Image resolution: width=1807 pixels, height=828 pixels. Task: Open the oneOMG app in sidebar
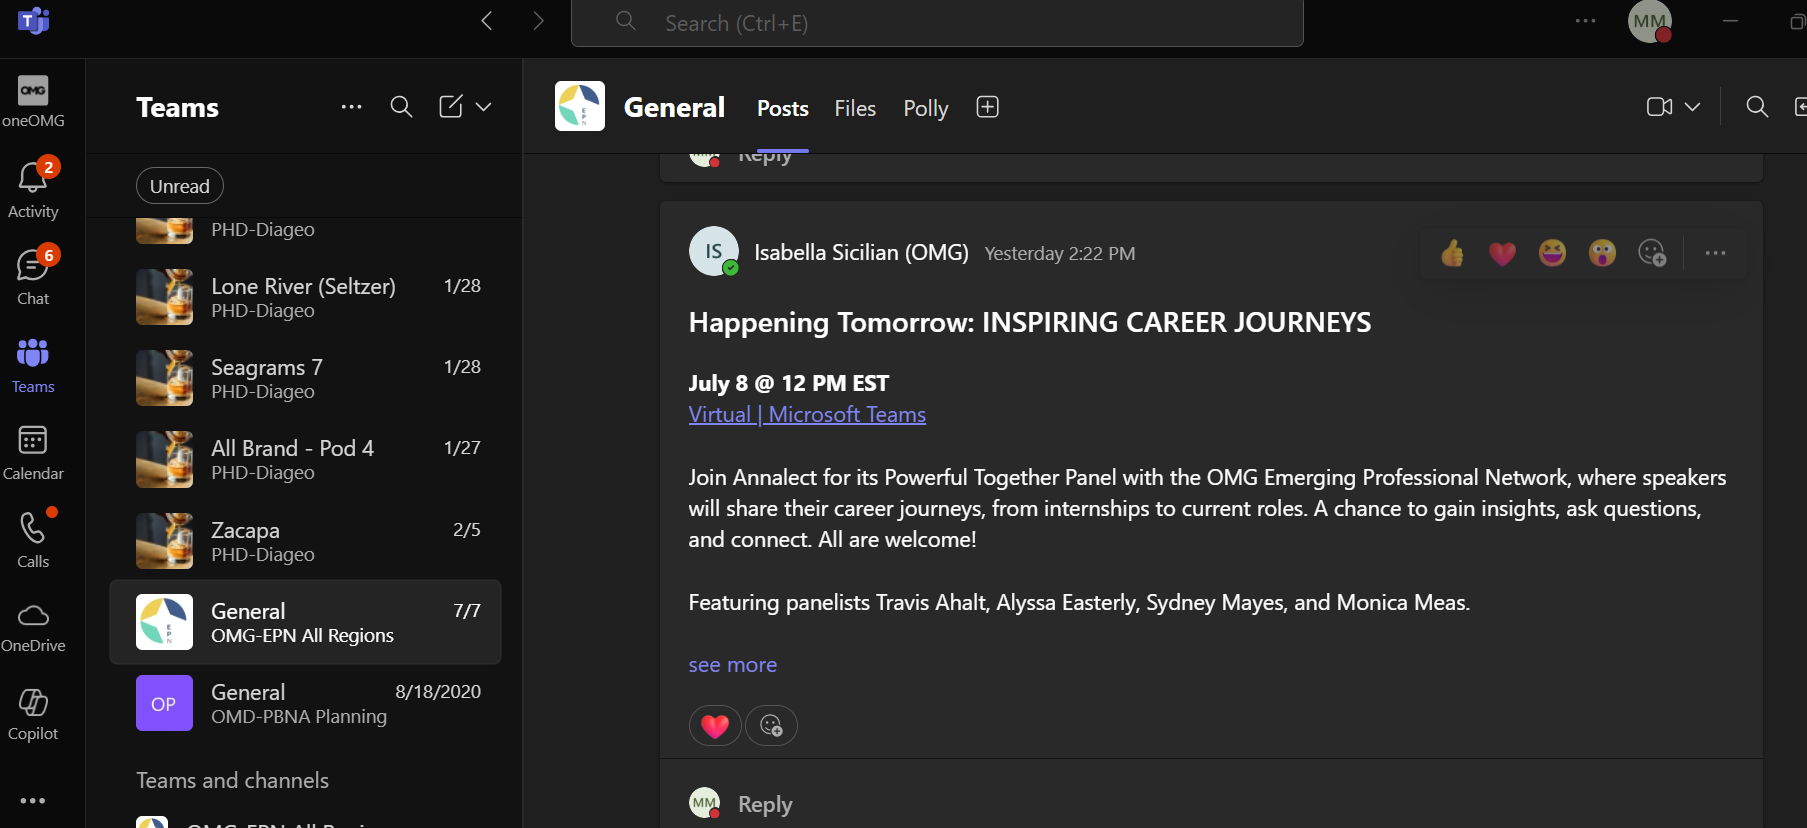[33, 102]
